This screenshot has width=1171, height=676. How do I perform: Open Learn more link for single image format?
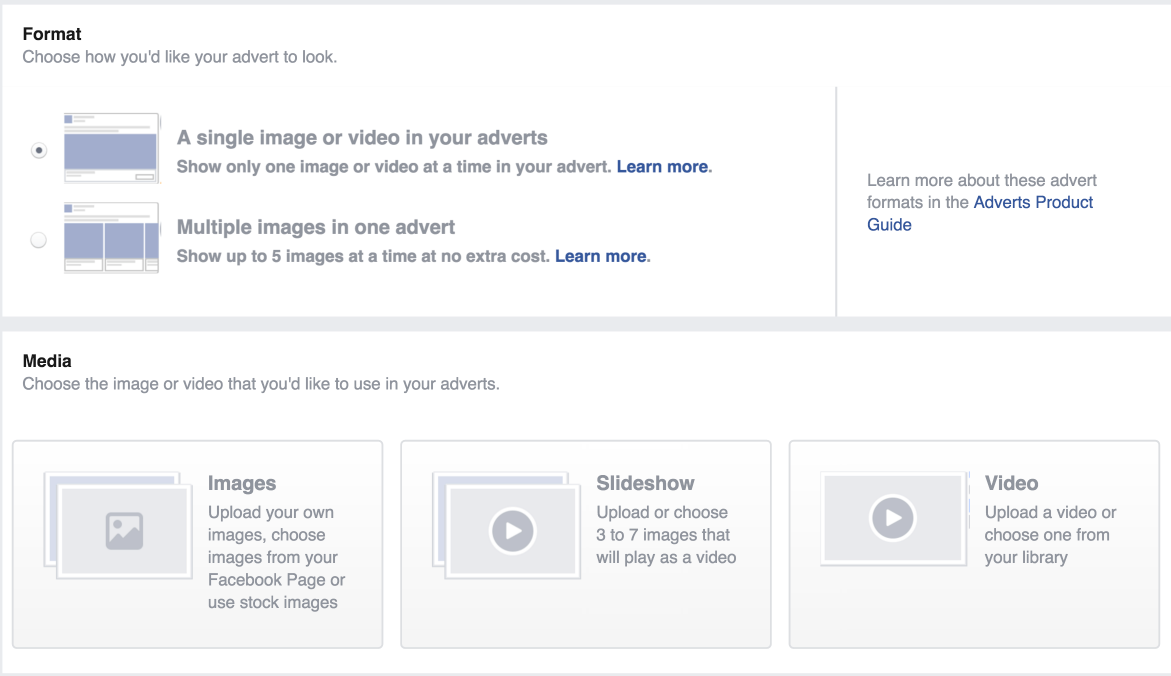[x=662, y=167]
